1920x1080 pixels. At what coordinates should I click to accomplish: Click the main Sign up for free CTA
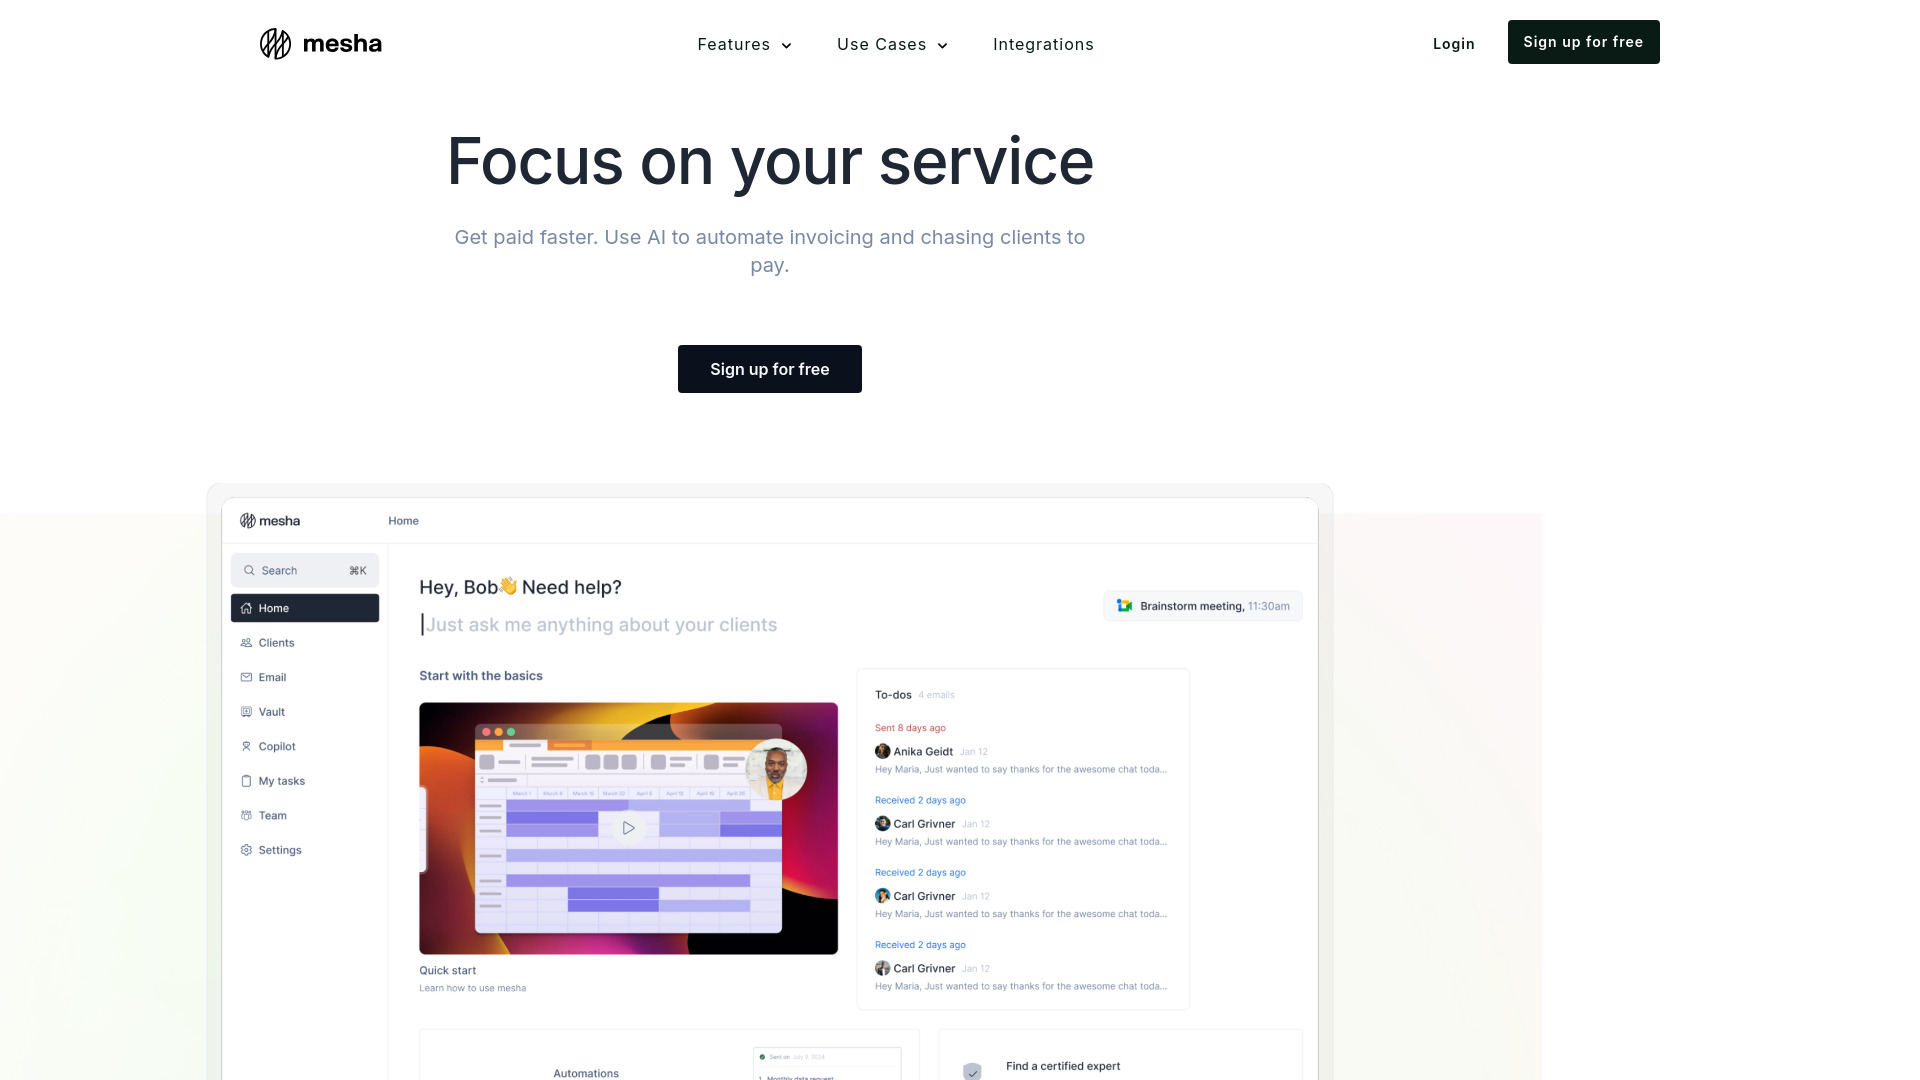point(769,368)
